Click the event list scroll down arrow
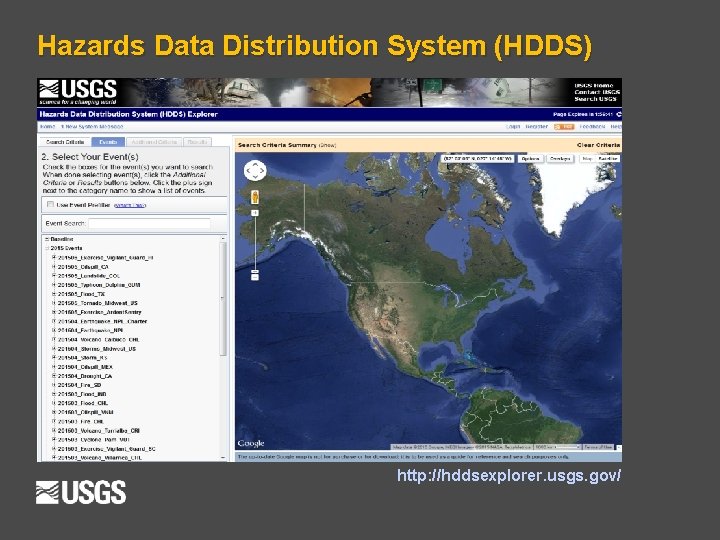The width and height of the screenshot is (720, 540). [223, 458]
